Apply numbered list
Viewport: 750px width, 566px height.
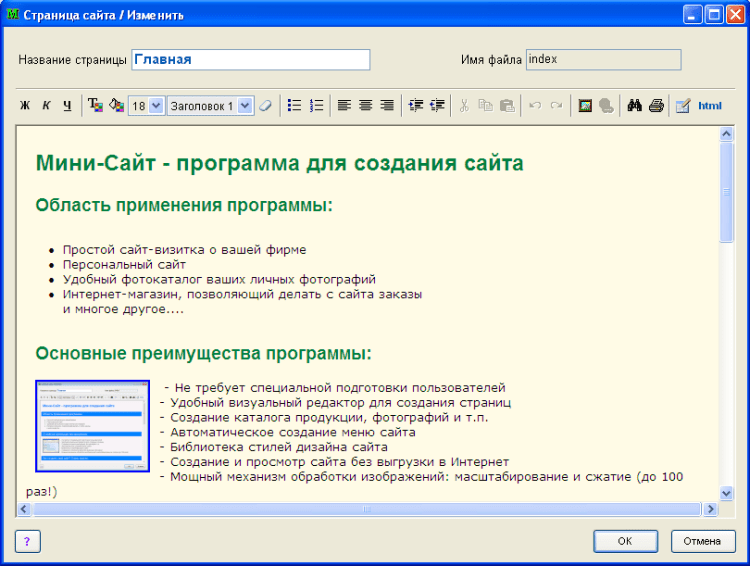(316, 105)
